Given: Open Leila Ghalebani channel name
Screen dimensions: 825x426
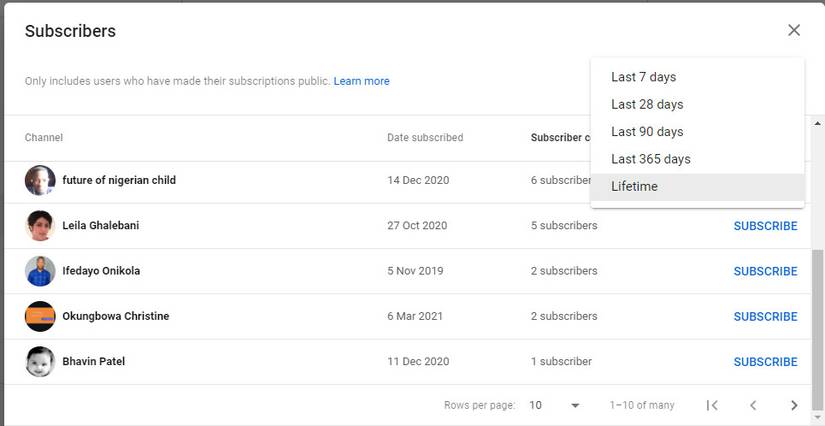Looking at the screenshot, I should click(100, 225).
